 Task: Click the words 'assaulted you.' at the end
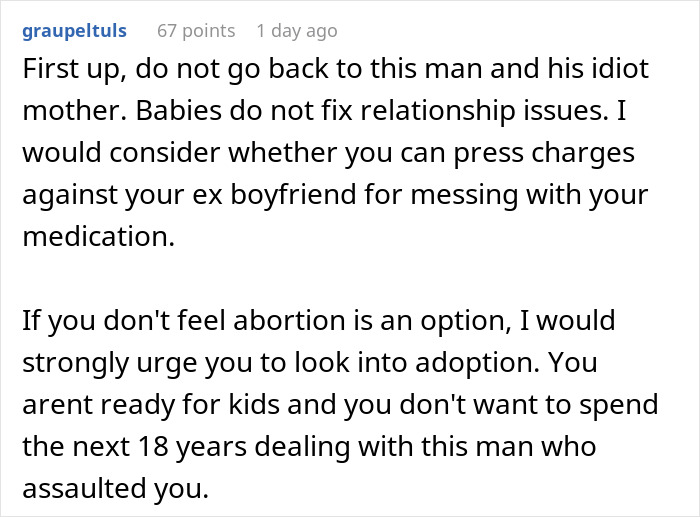pos(116,488)
